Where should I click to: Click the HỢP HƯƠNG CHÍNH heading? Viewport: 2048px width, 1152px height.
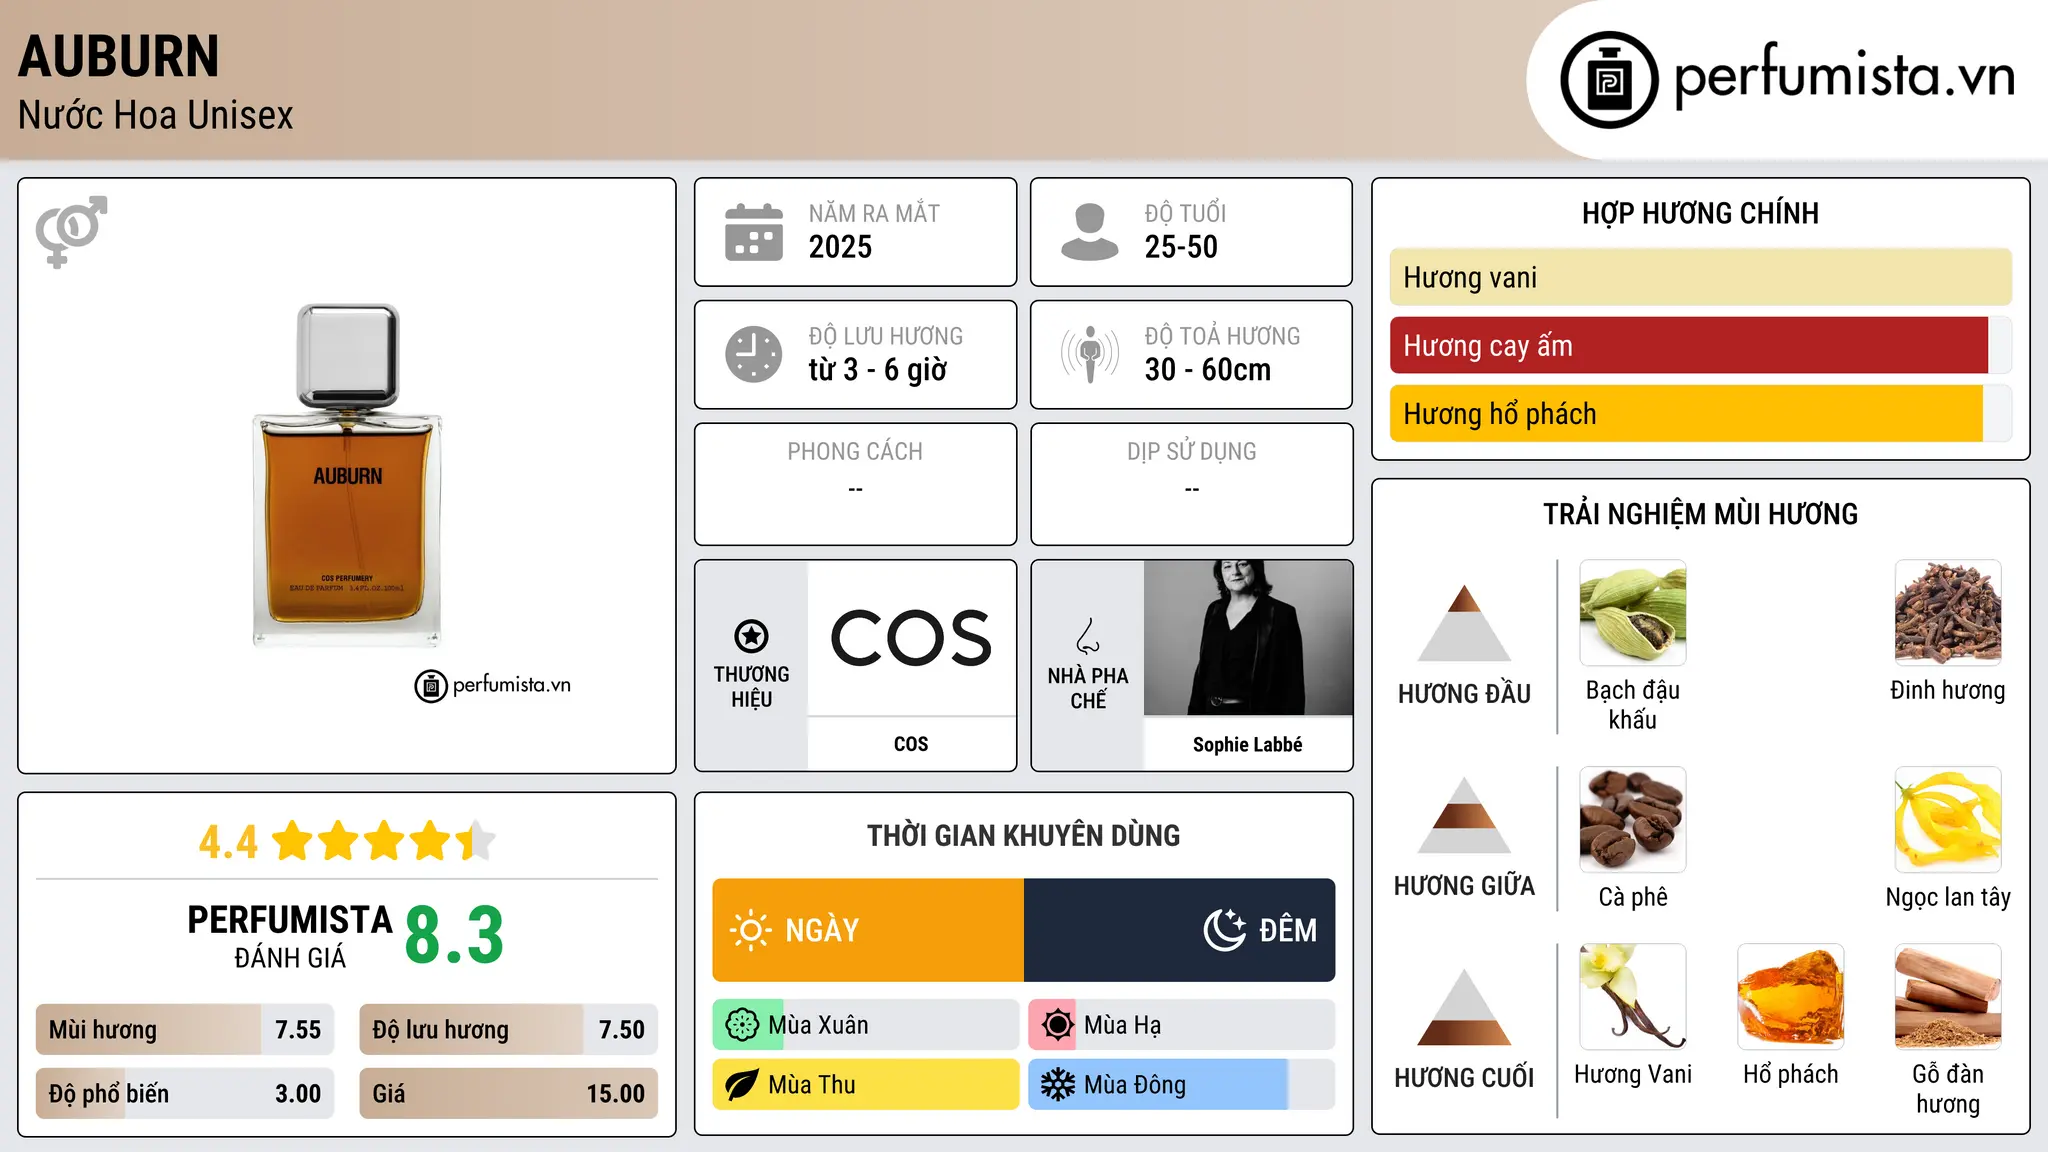tap(1700, 213)
